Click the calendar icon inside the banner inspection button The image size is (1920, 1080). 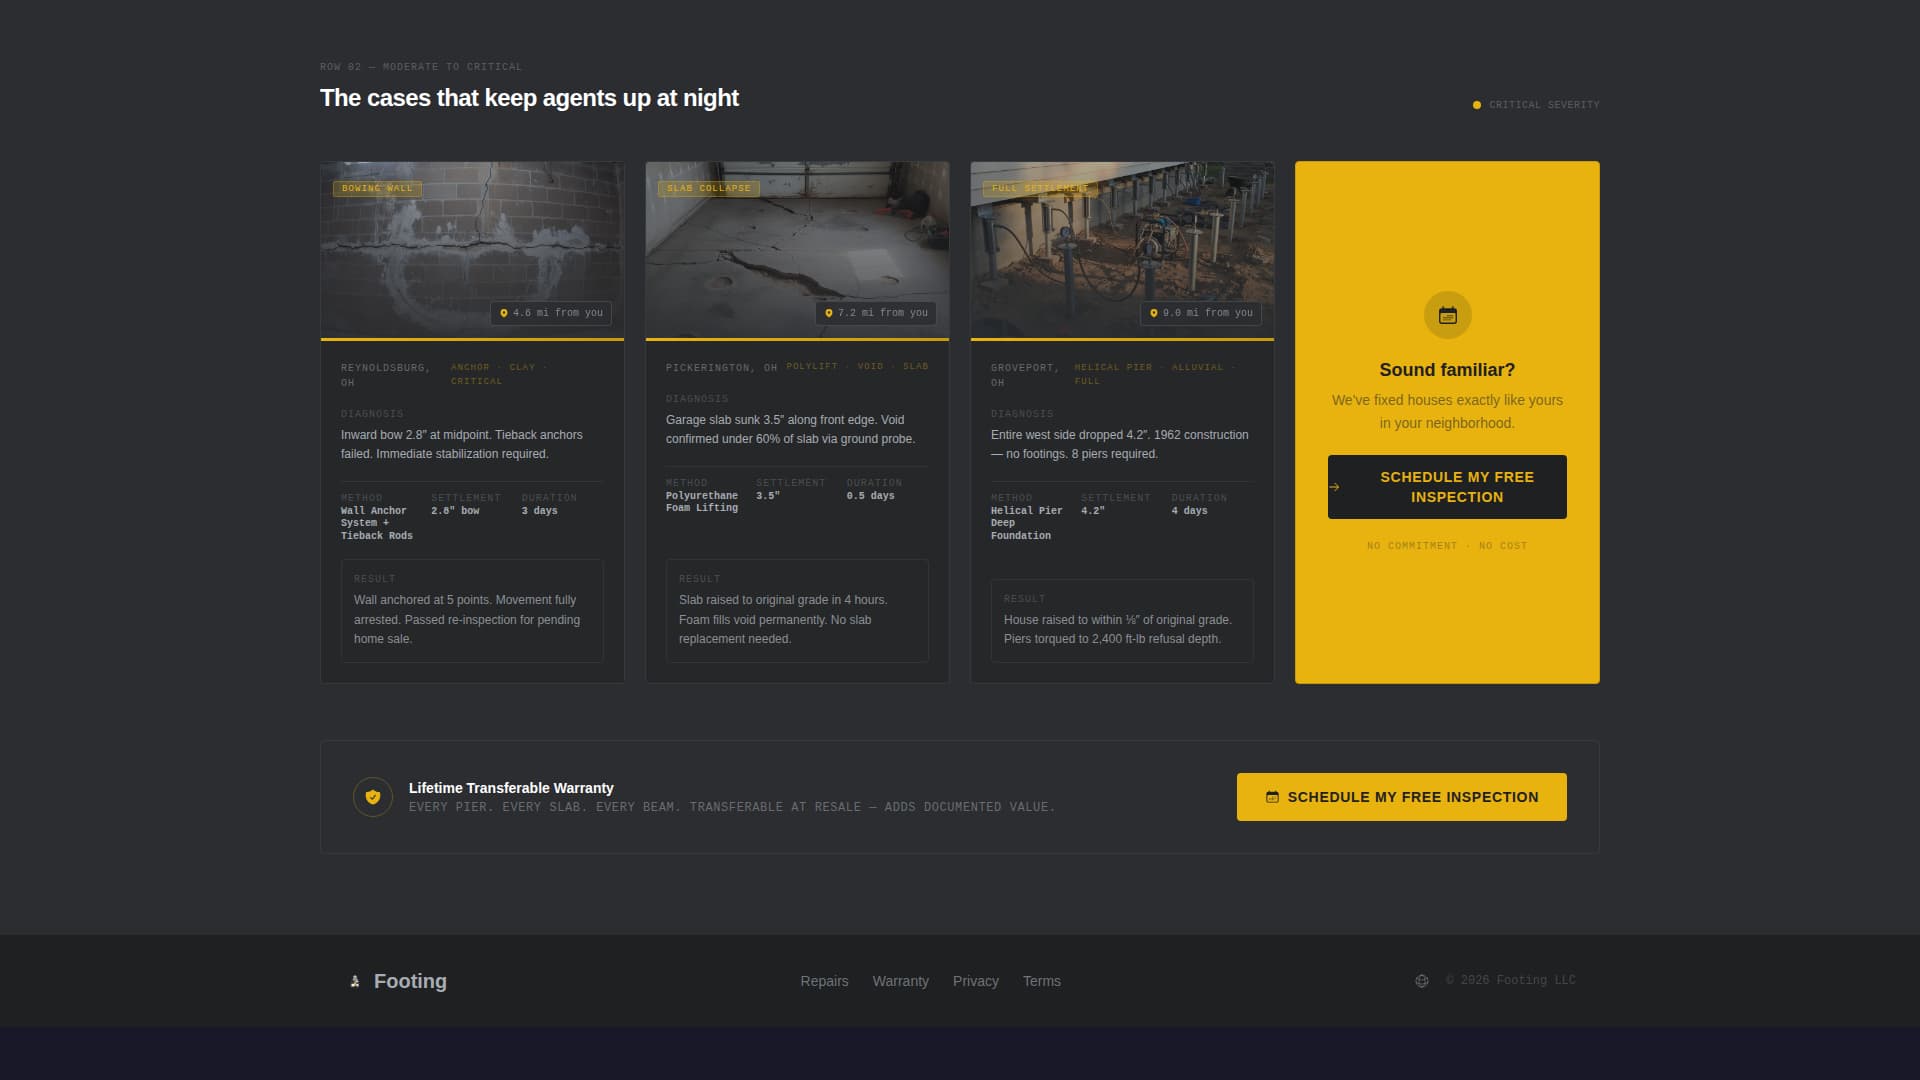[x=1272, y=797]
